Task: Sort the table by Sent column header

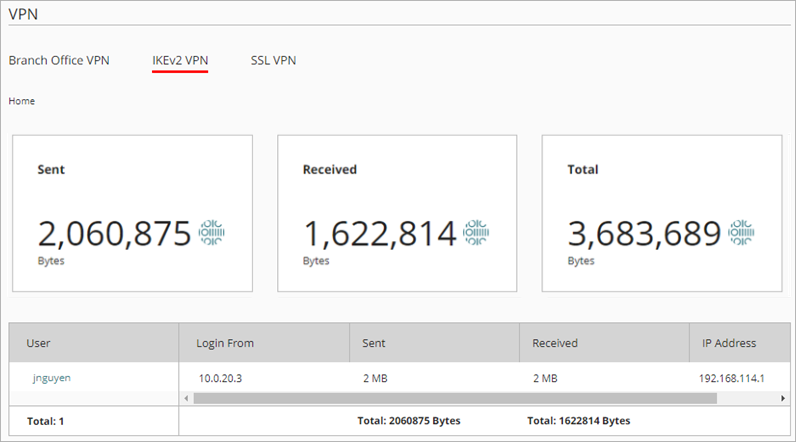Action: pos(375,343)
